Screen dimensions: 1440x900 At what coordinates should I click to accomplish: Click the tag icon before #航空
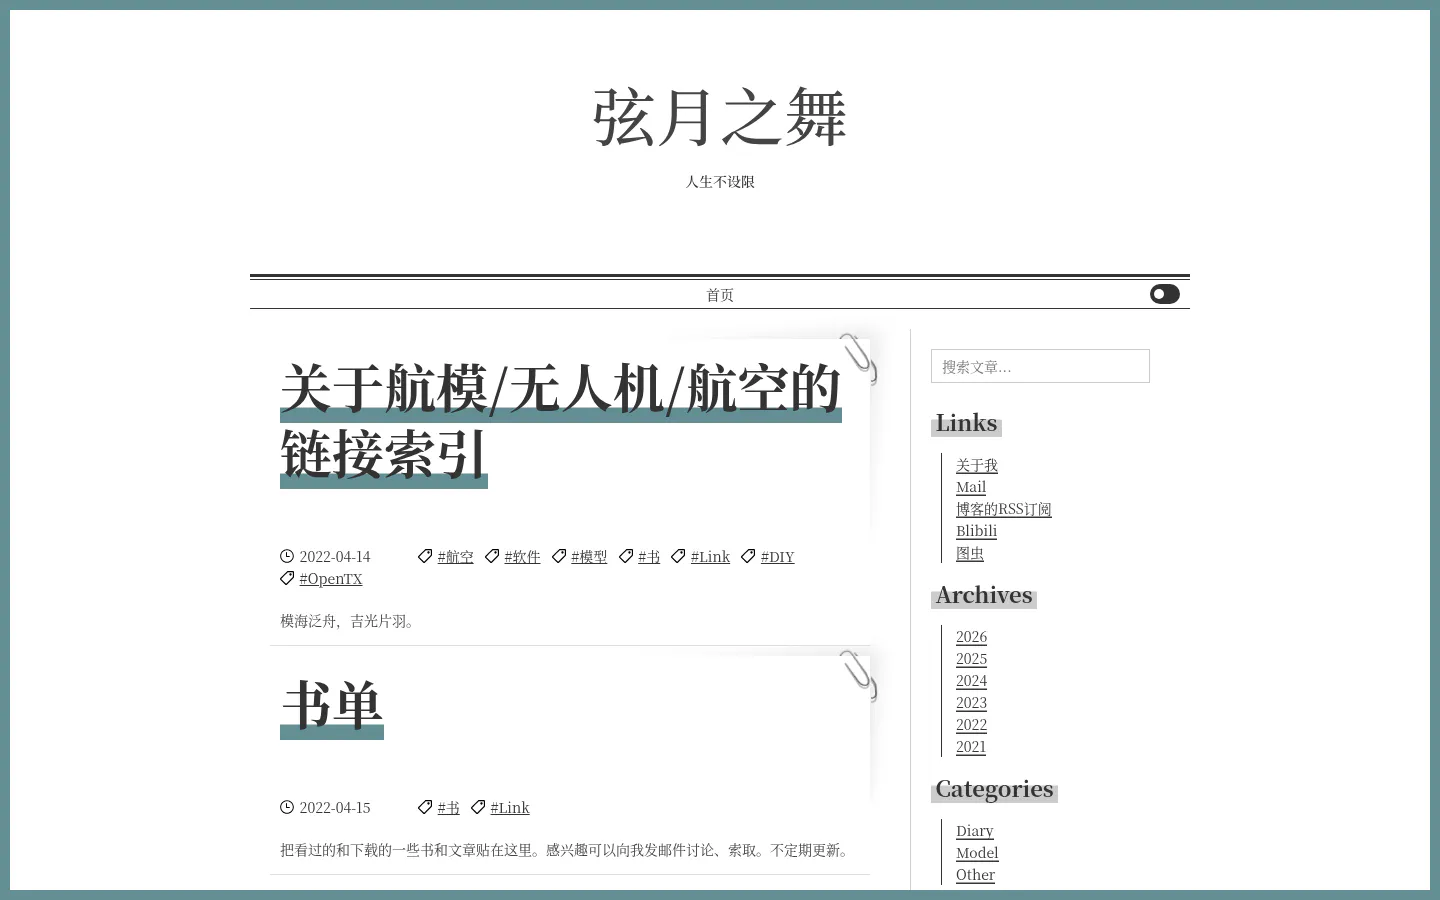click(425, 556)
